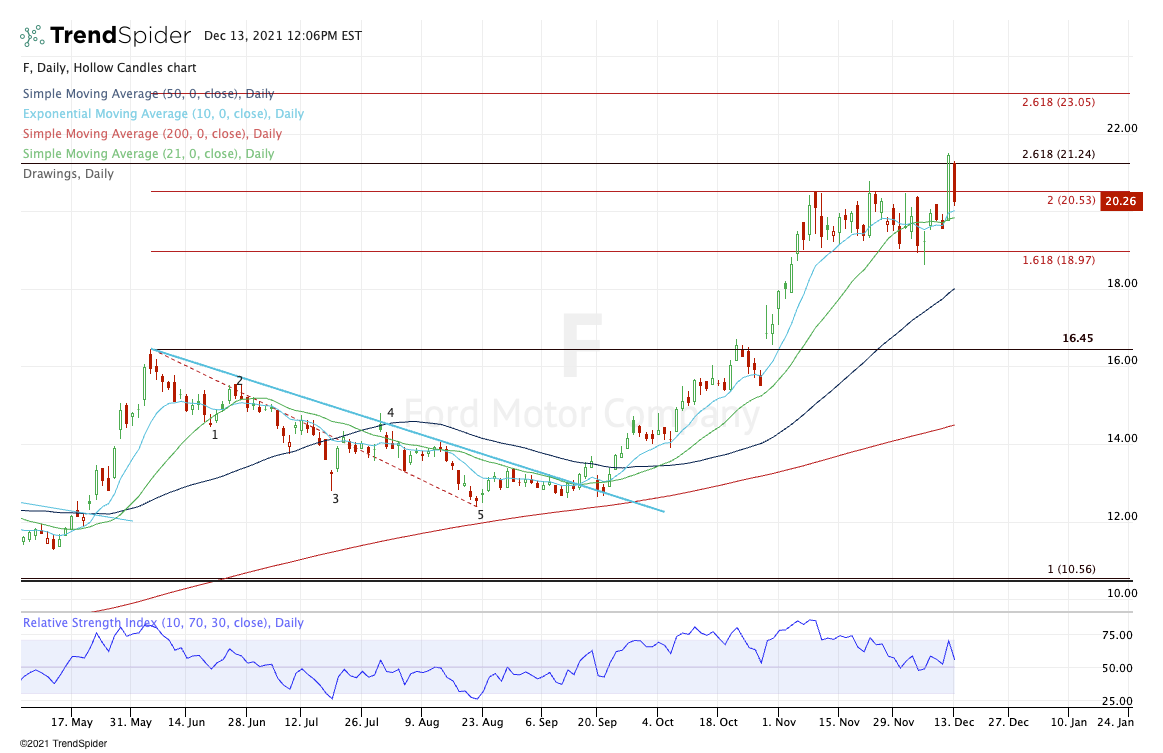Click the 13. Dec date label
The image size is (1163, 753).
pos(954,723)
